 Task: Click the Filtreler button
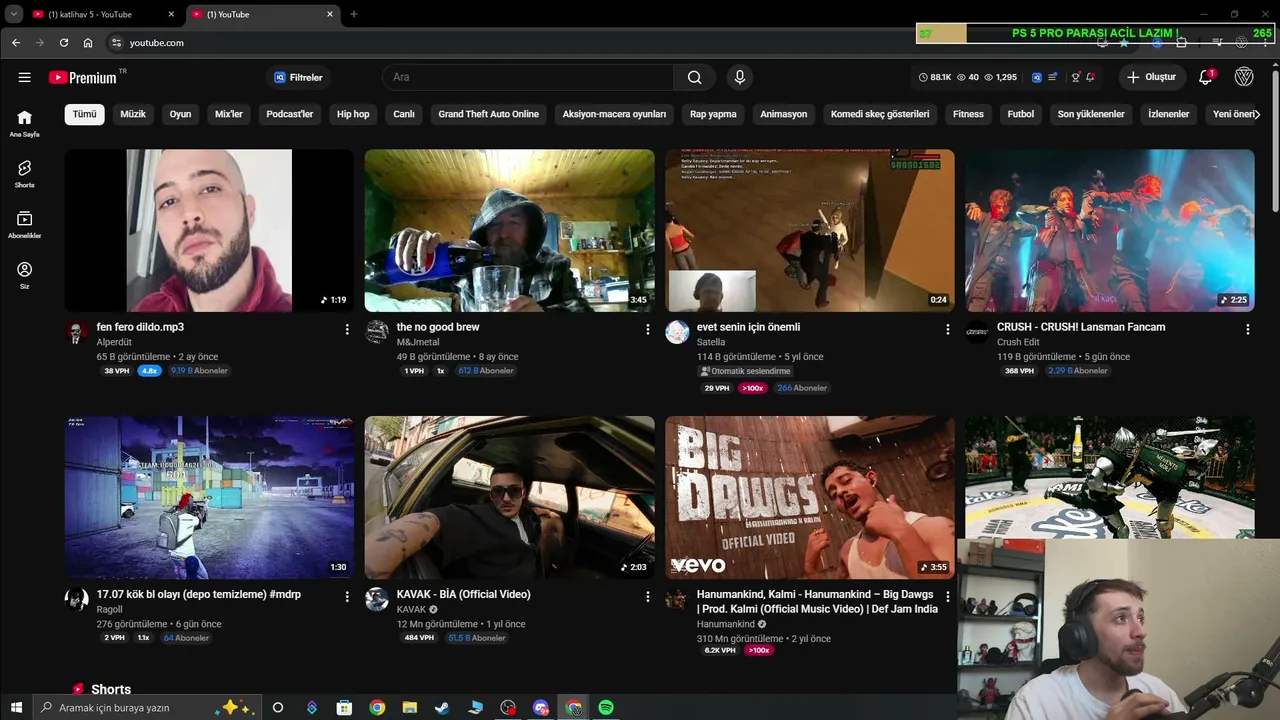[299, 77]
